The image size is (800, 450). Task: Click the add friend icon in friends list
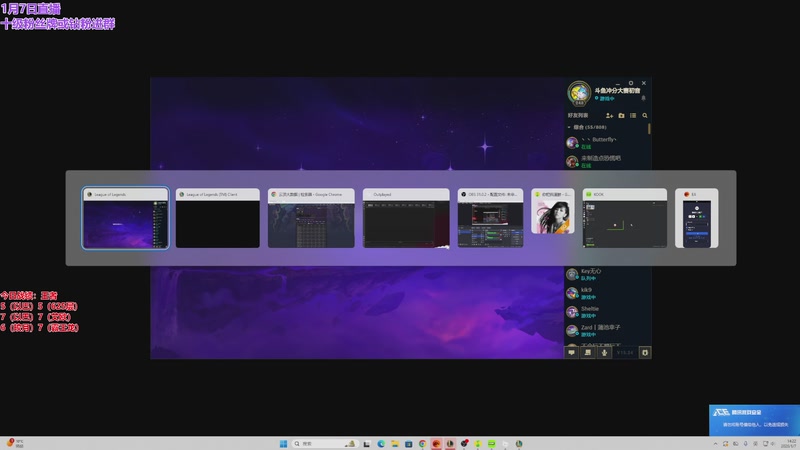[x=609, y=116]
